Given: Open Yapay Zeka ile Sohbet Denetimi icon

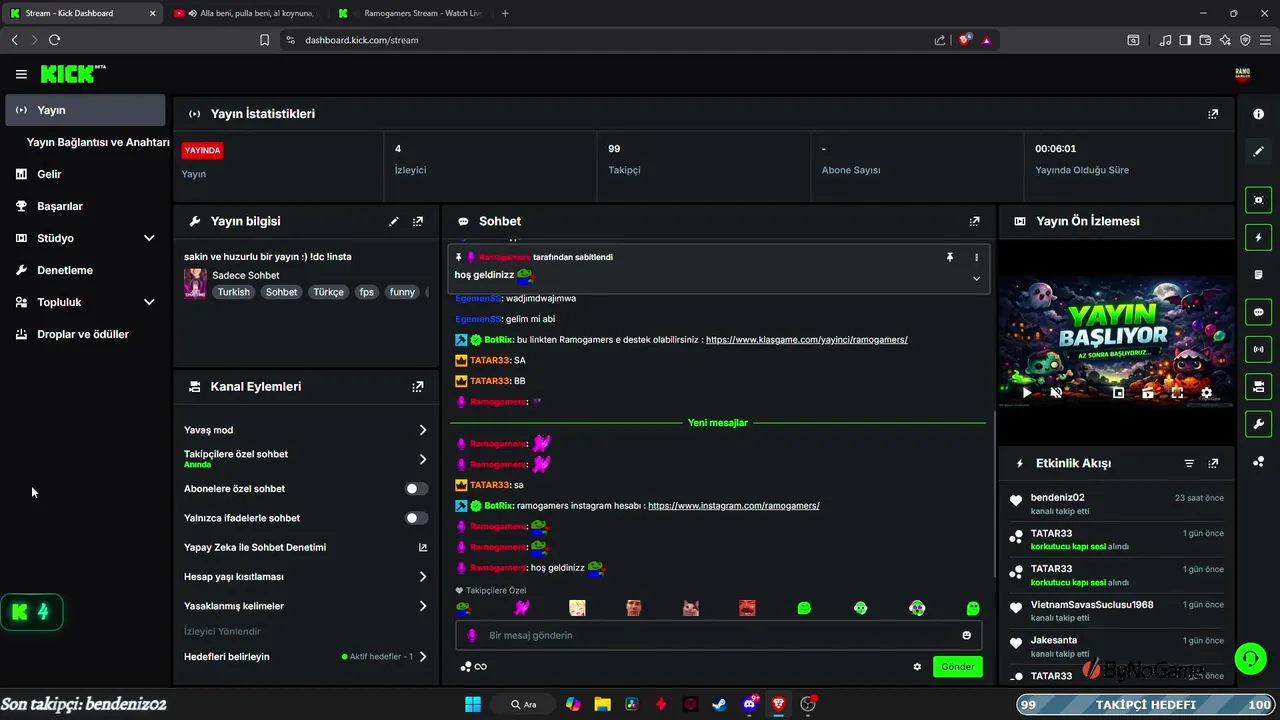Looking at the screenshot, I should pos(423,547).
